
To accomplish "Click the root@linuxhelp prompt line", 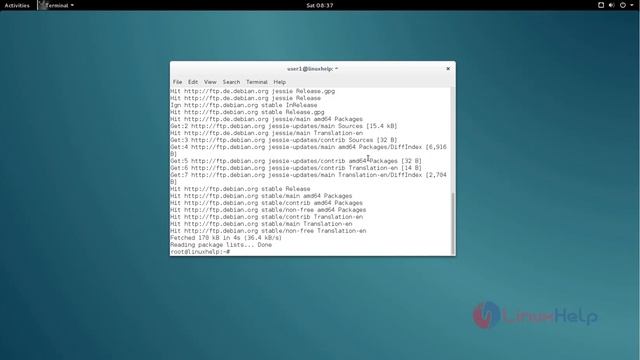I will 200,252.
